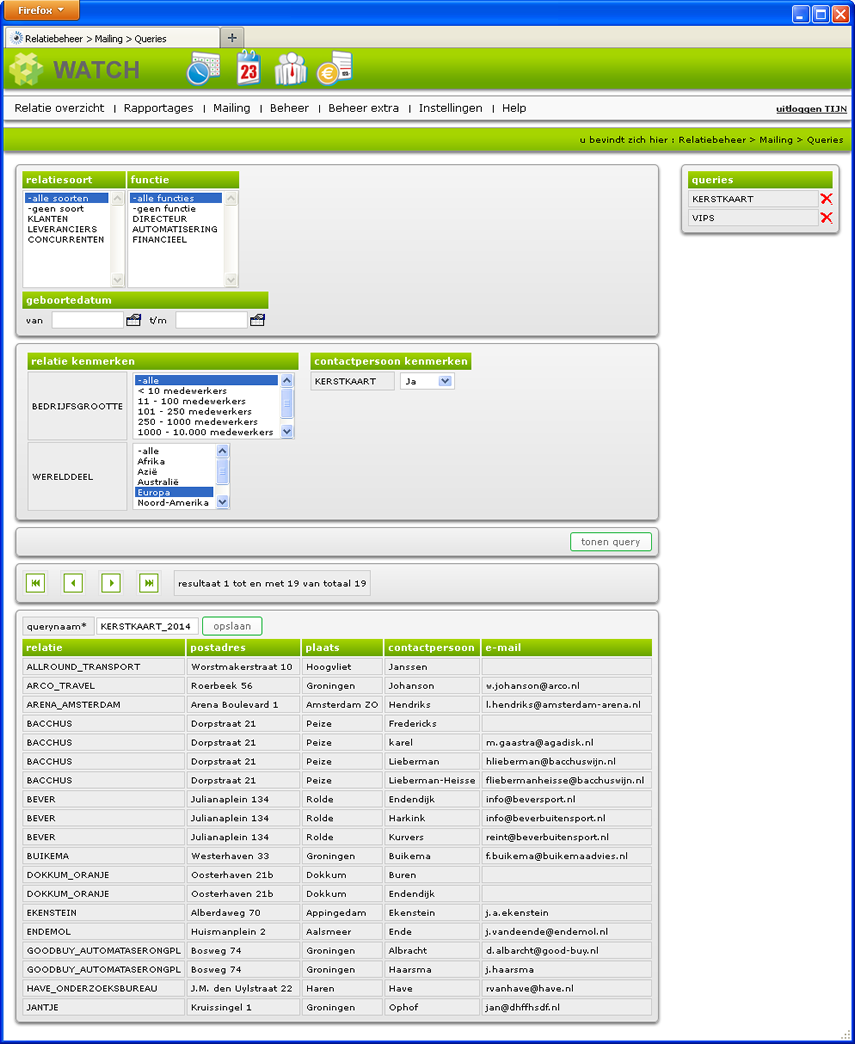Image resolution: width=855 pixels, height=1044 pixels.
Task: Load the saved KERSTKAART query
Action: point(752,198)
